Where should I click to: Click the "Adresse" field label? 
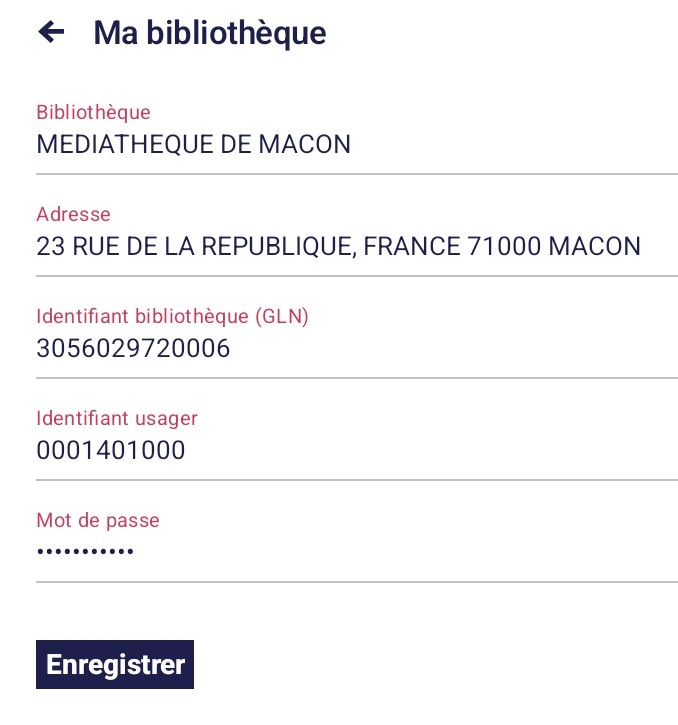coord(73,214)
